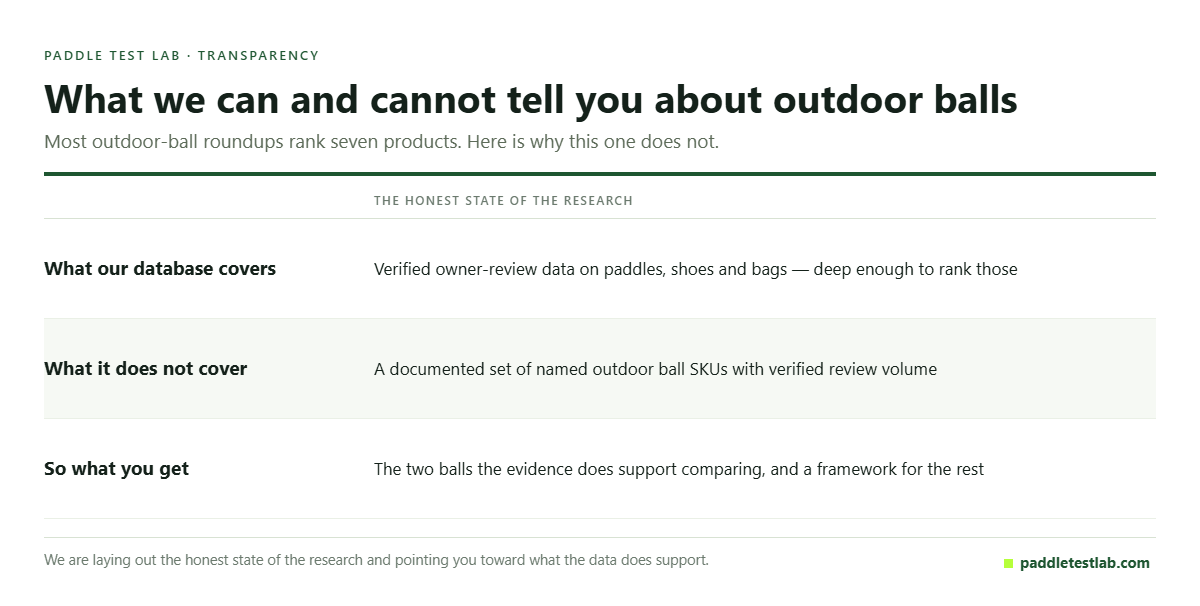Select the 'What it does not cover' row label
The height and width of the screenshot is (606, 1200).
(x=146, y=368)
